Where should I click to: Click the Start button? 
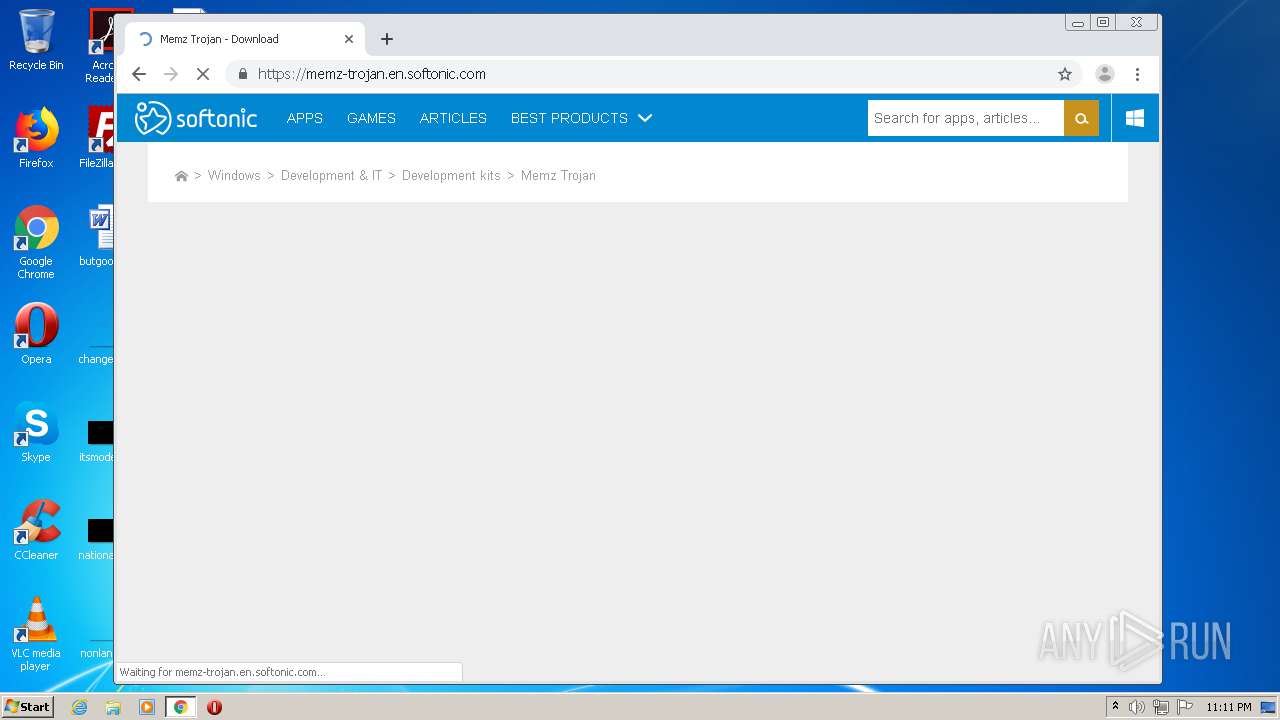(x=28, y=707)
